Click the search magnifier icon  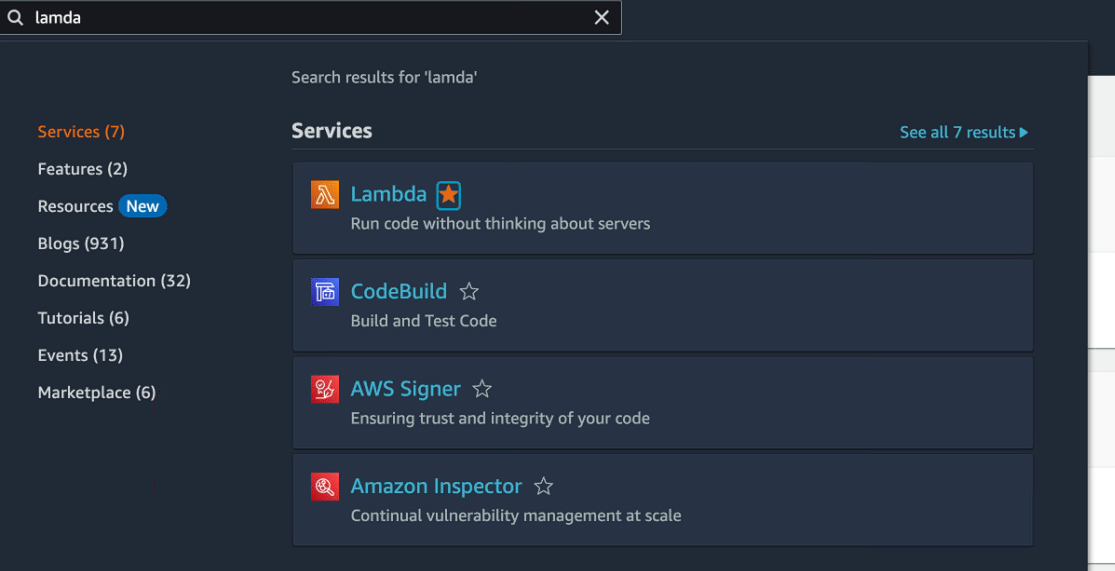click(x=15, y=18)
